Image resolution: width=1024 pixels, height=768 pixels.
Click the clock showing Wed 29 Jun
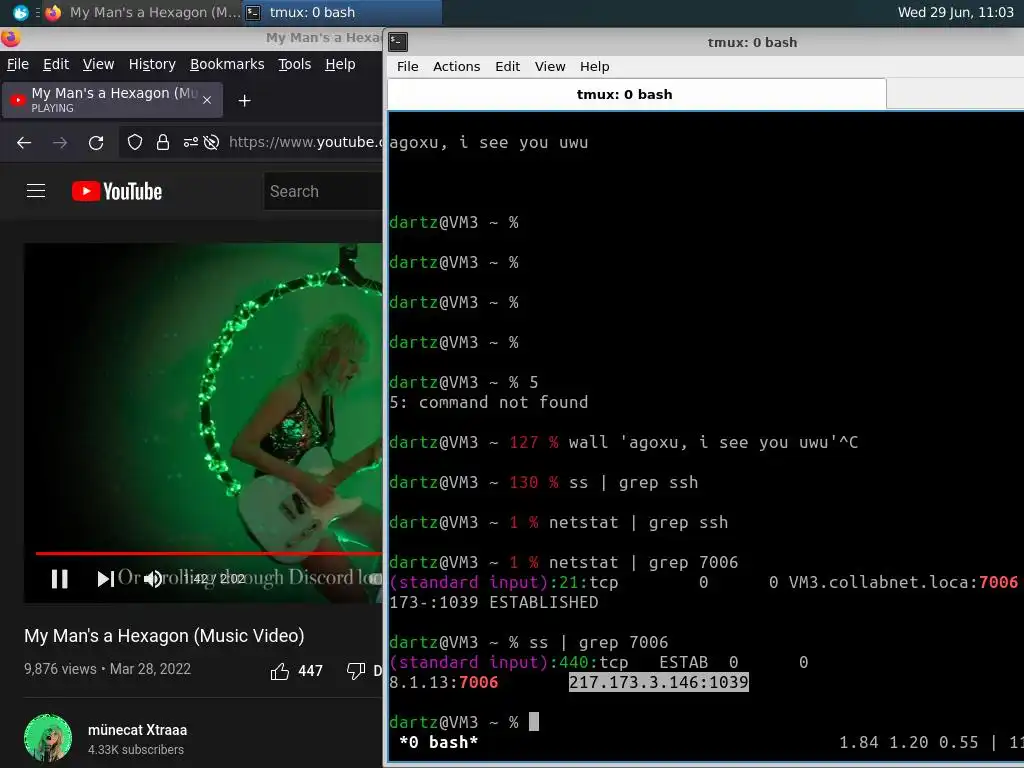coord(955,12)
